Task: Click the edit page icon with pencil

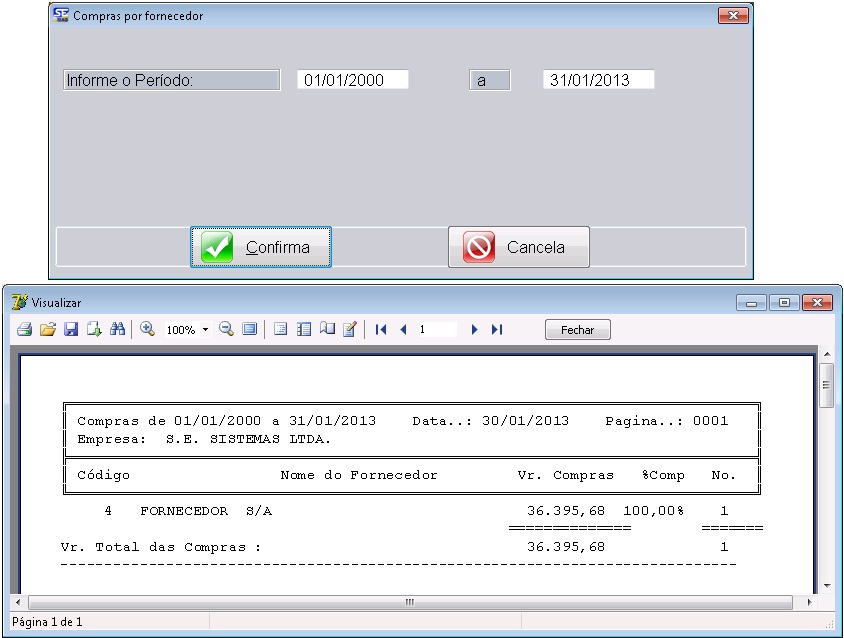Action: click(x=349, y=329)
